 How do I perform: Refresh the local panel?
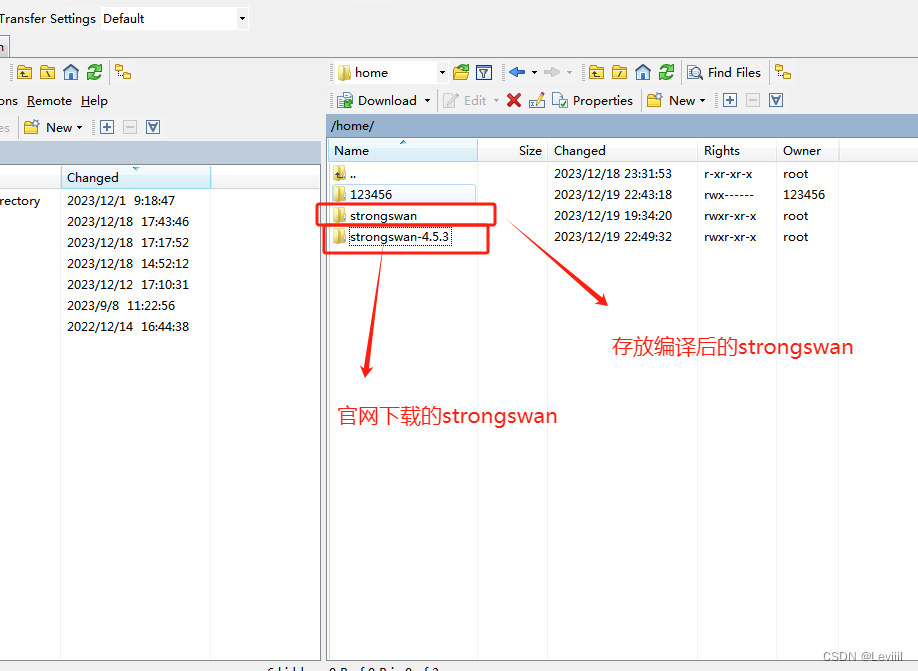[x=94, y=73]
